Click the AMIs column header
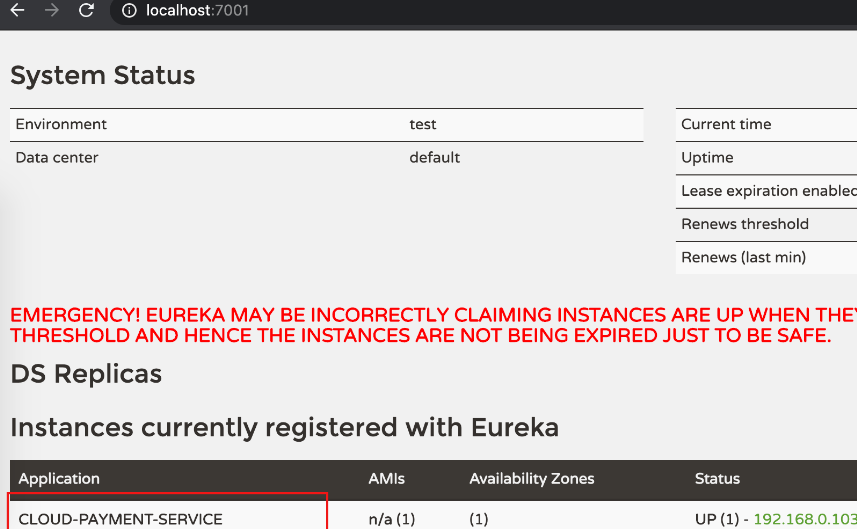This screenshot has width=857, height=529. 386,479
